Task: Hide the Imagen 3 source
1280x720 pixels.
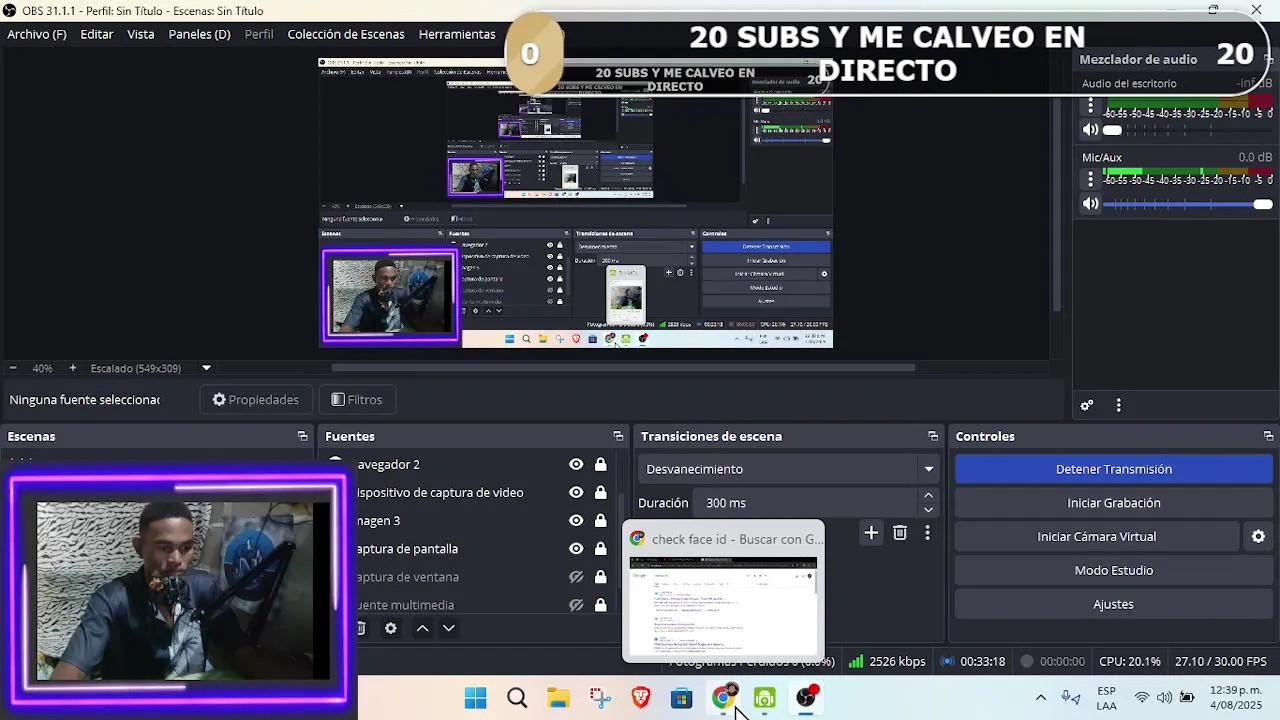Action: [x=576, y=520]
